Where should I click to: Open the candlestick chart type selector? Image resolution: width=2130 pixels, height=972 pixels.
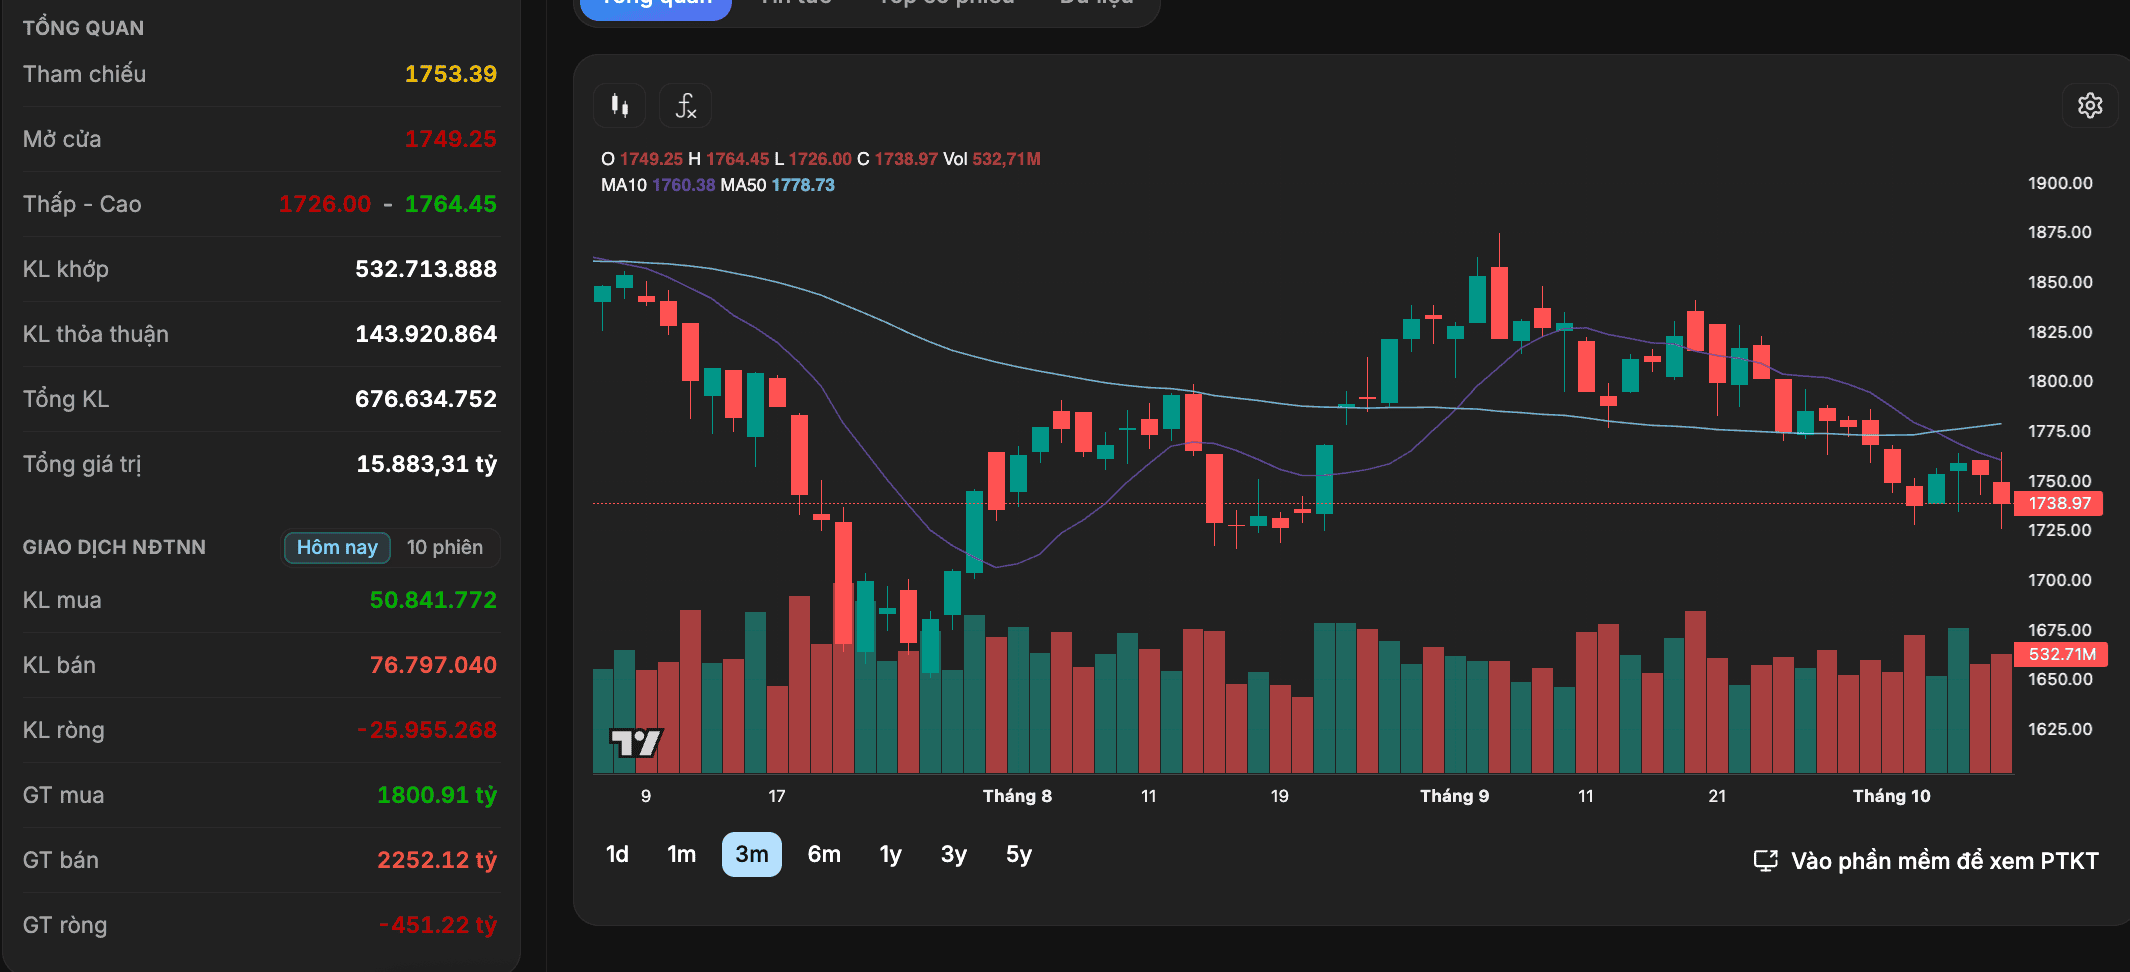(620, 105)
